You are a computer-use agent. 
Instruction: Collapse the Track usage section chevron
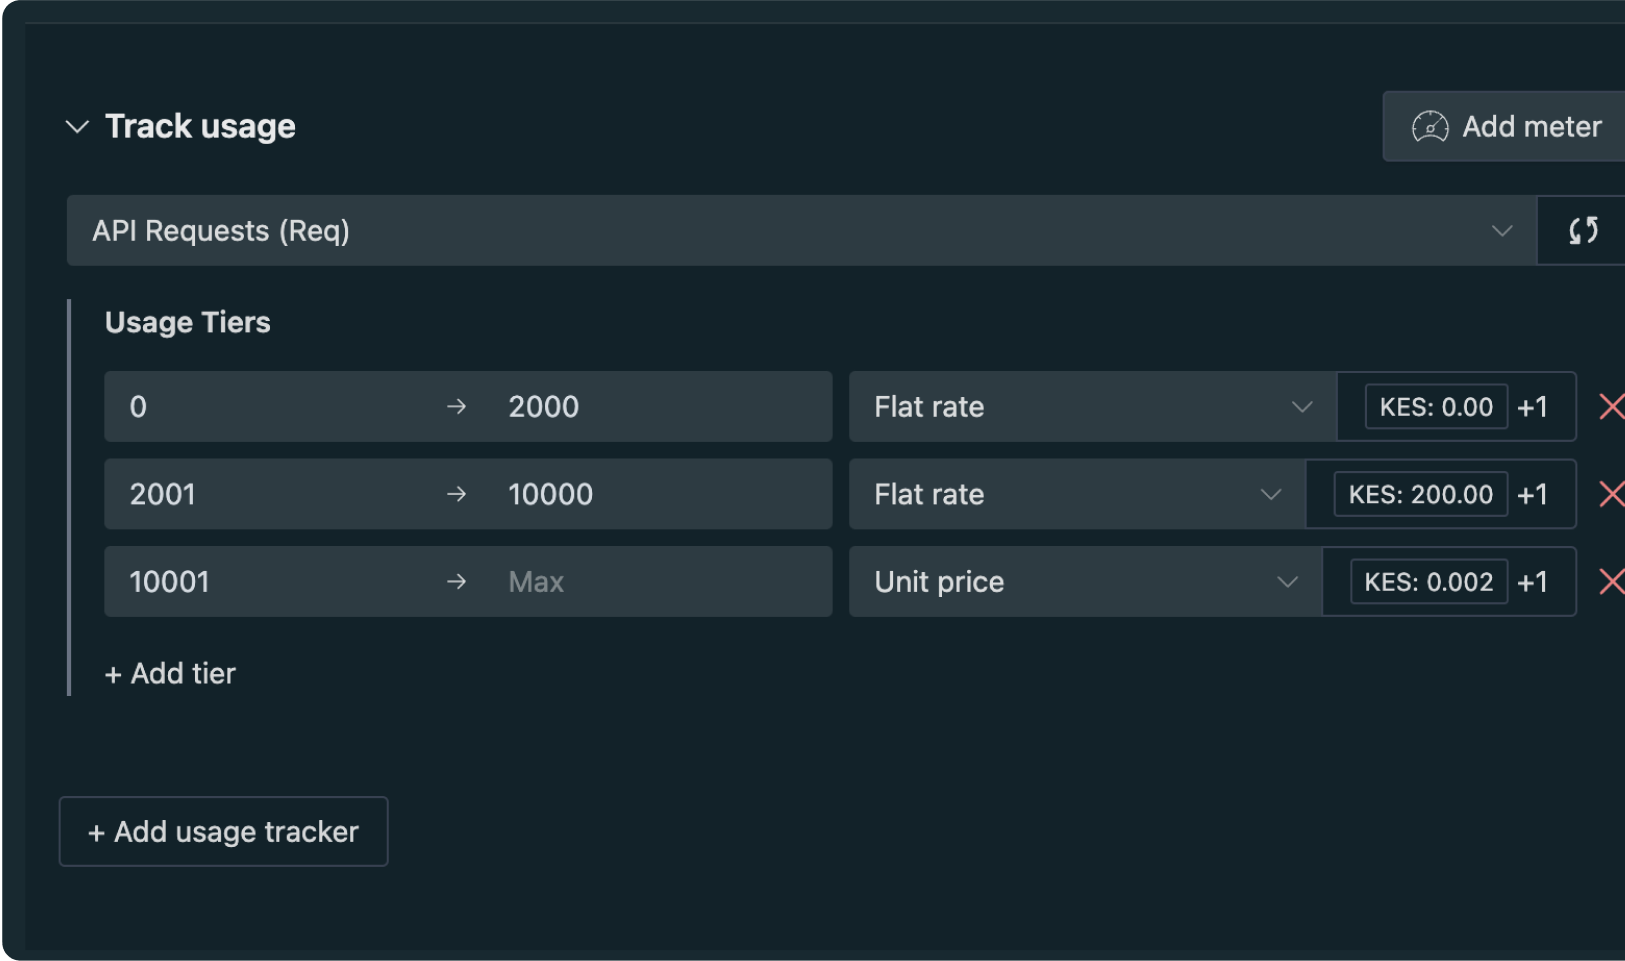click(x=77, y=127)
